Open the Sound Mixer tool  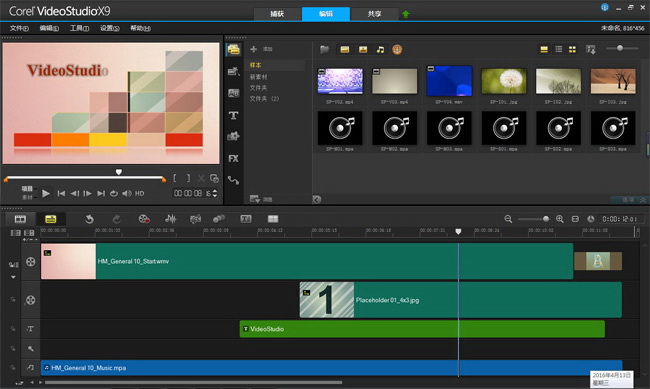click(170, 219)
